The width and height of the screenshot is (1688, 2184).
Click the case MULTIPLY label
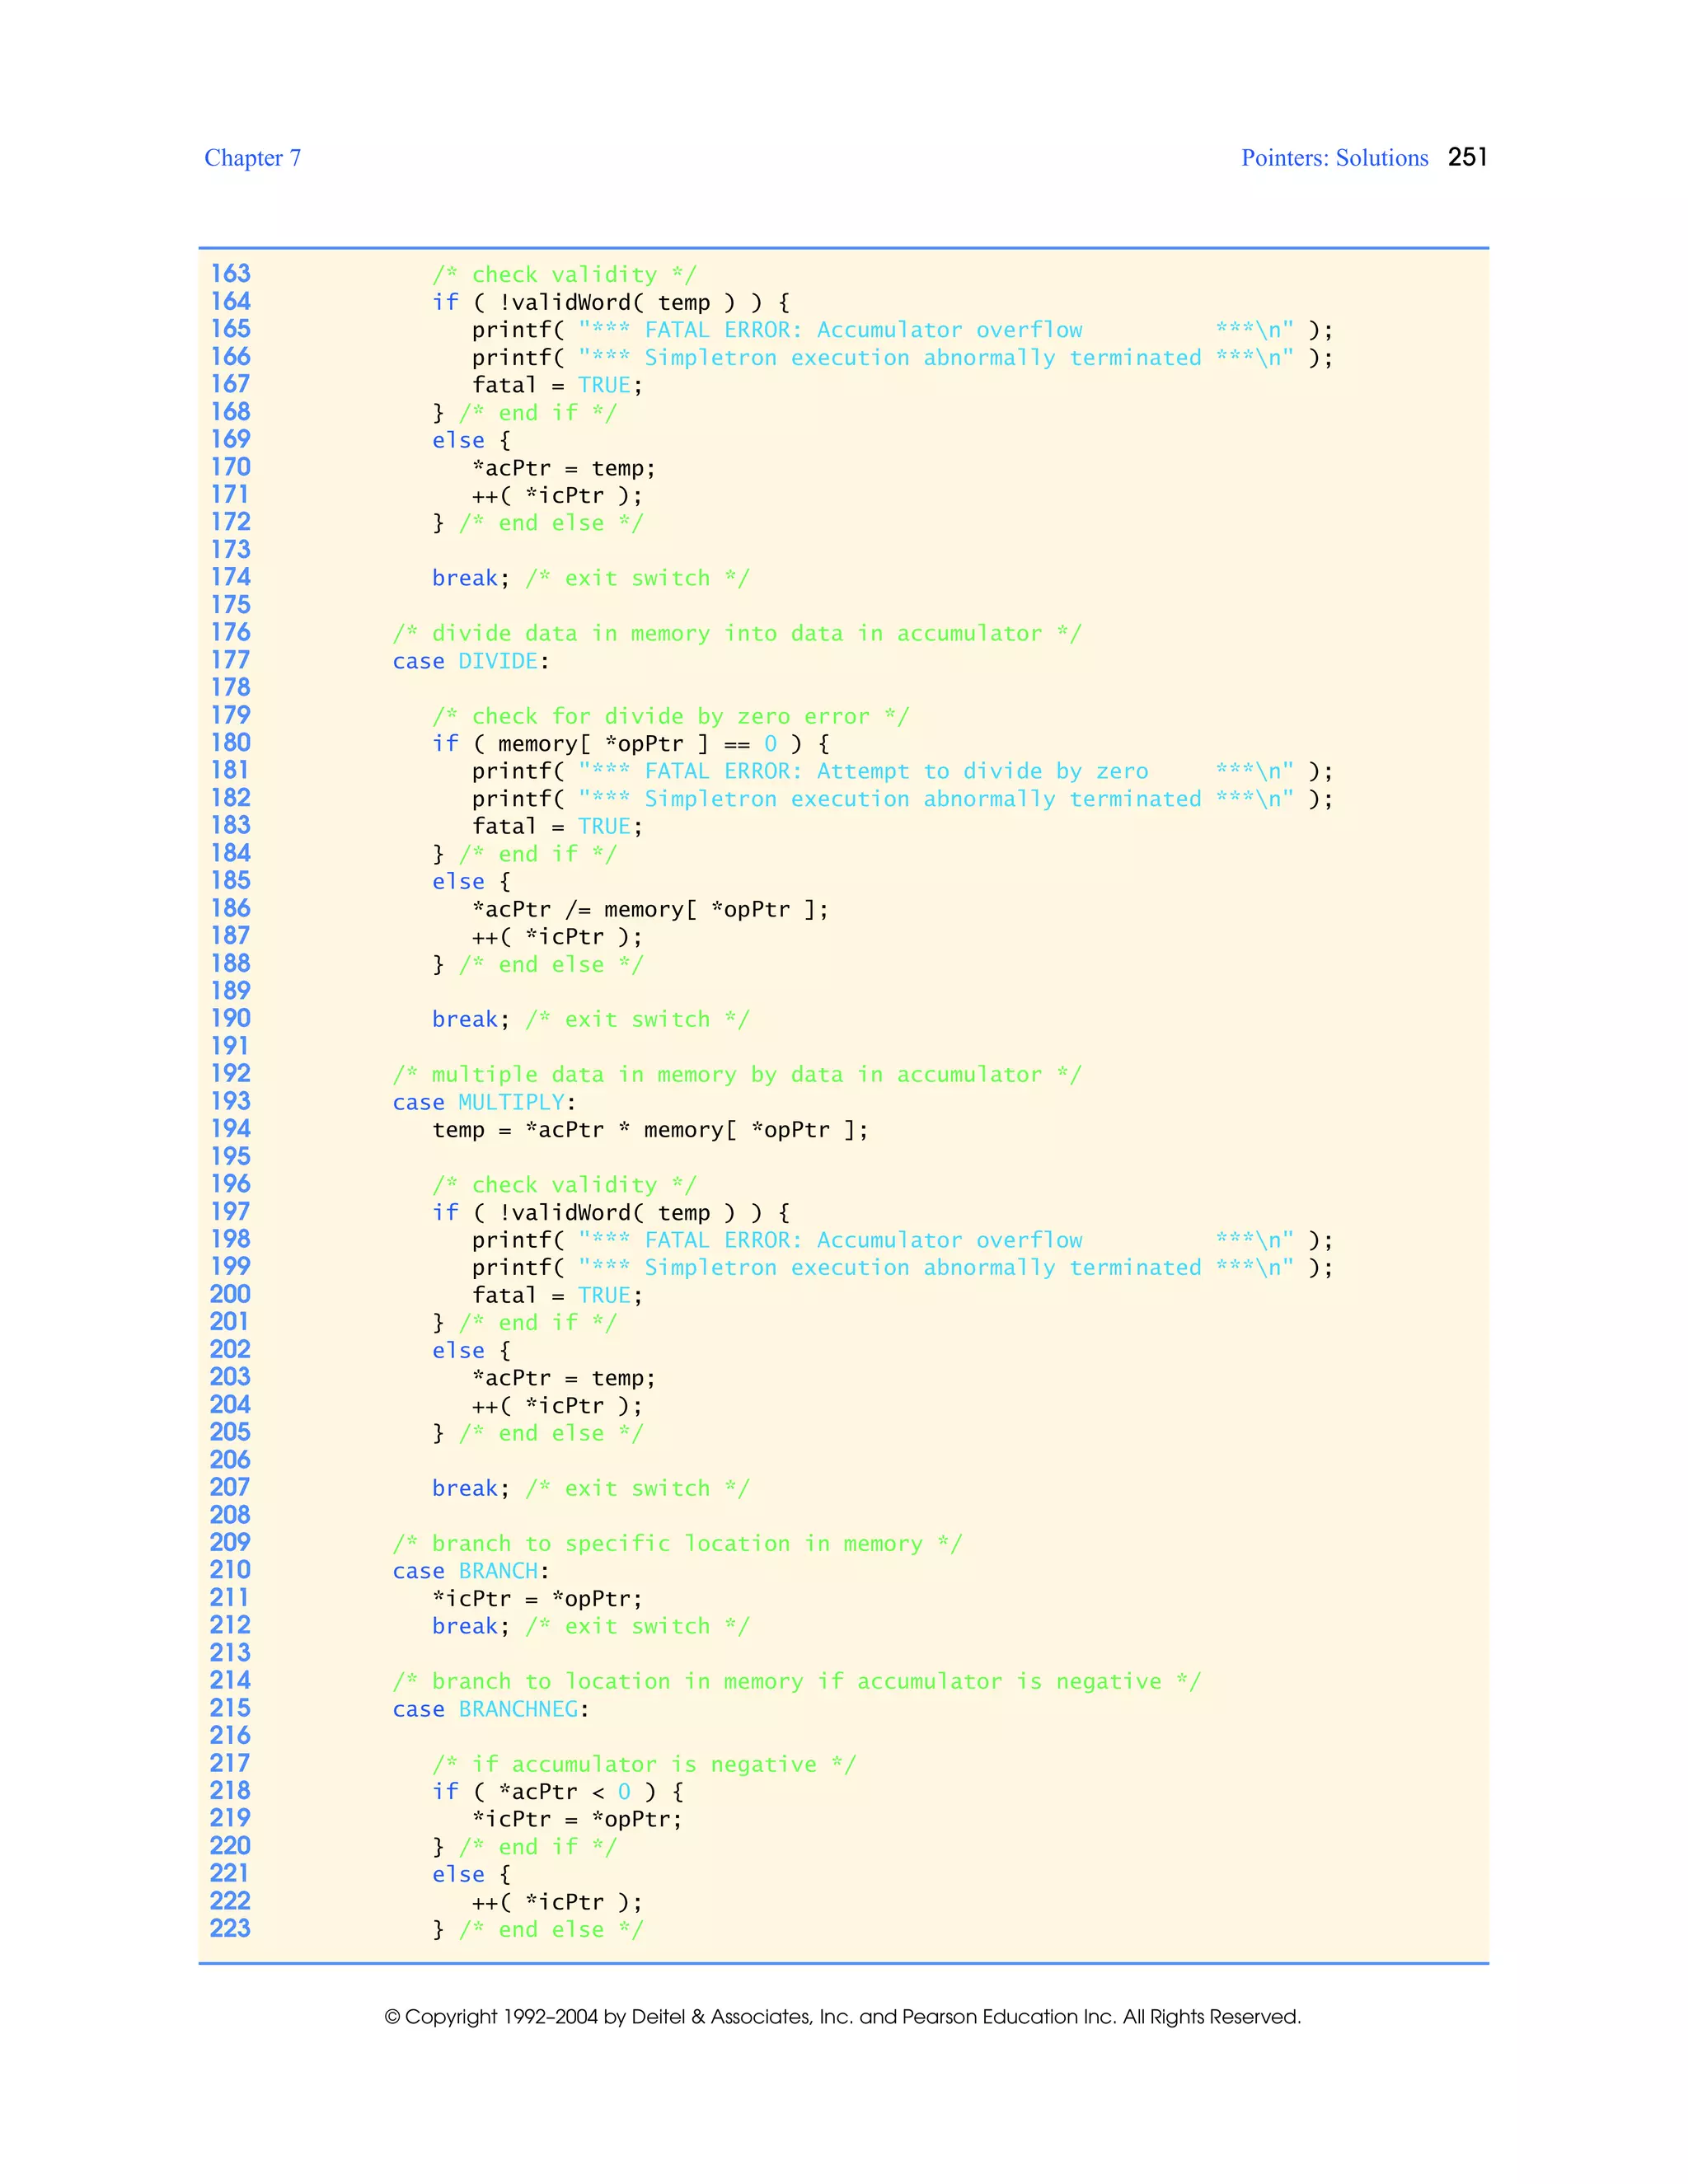point(483,1102)
